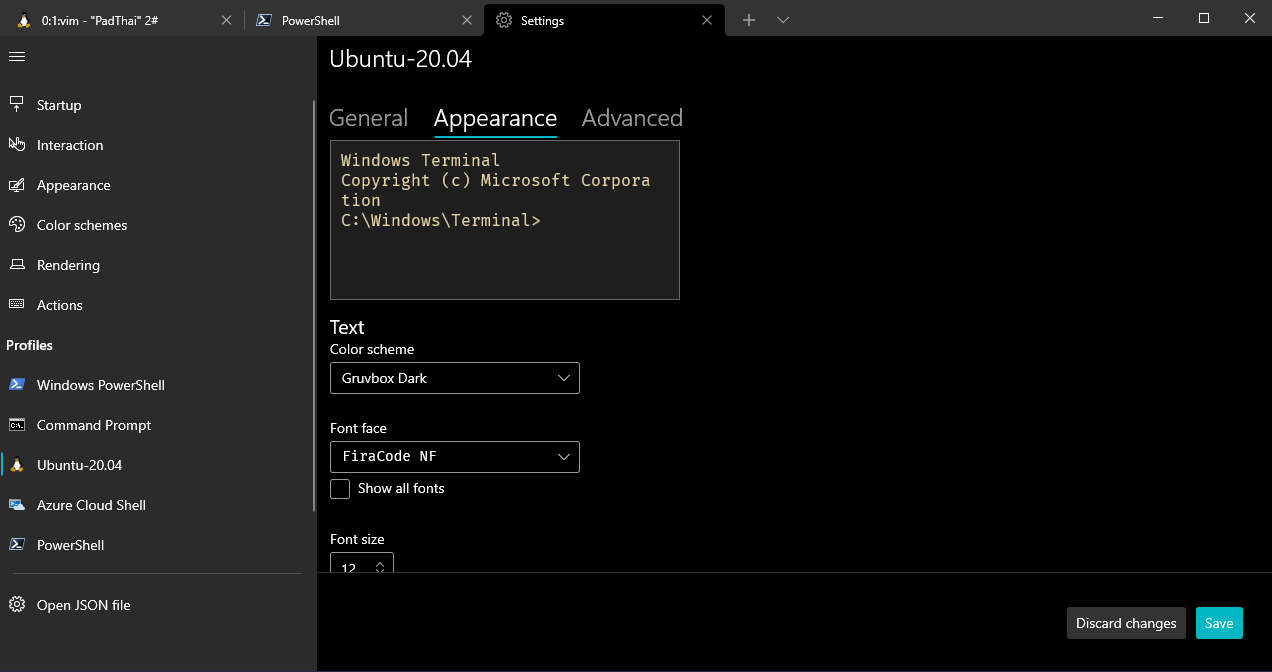The width and height of the screenshot is (1272, 672).
Task: Switch to the Advanced tab
Action: tap(632, 118)
